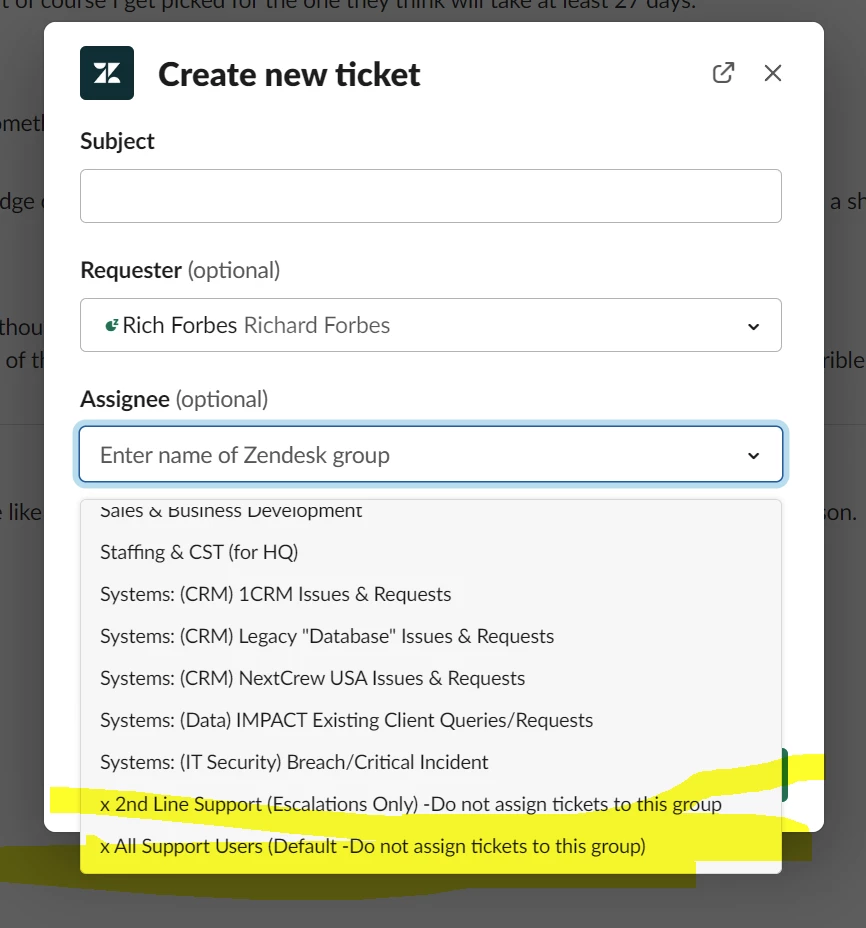Close the Create new ticket dialog

[x=772, y=73]
